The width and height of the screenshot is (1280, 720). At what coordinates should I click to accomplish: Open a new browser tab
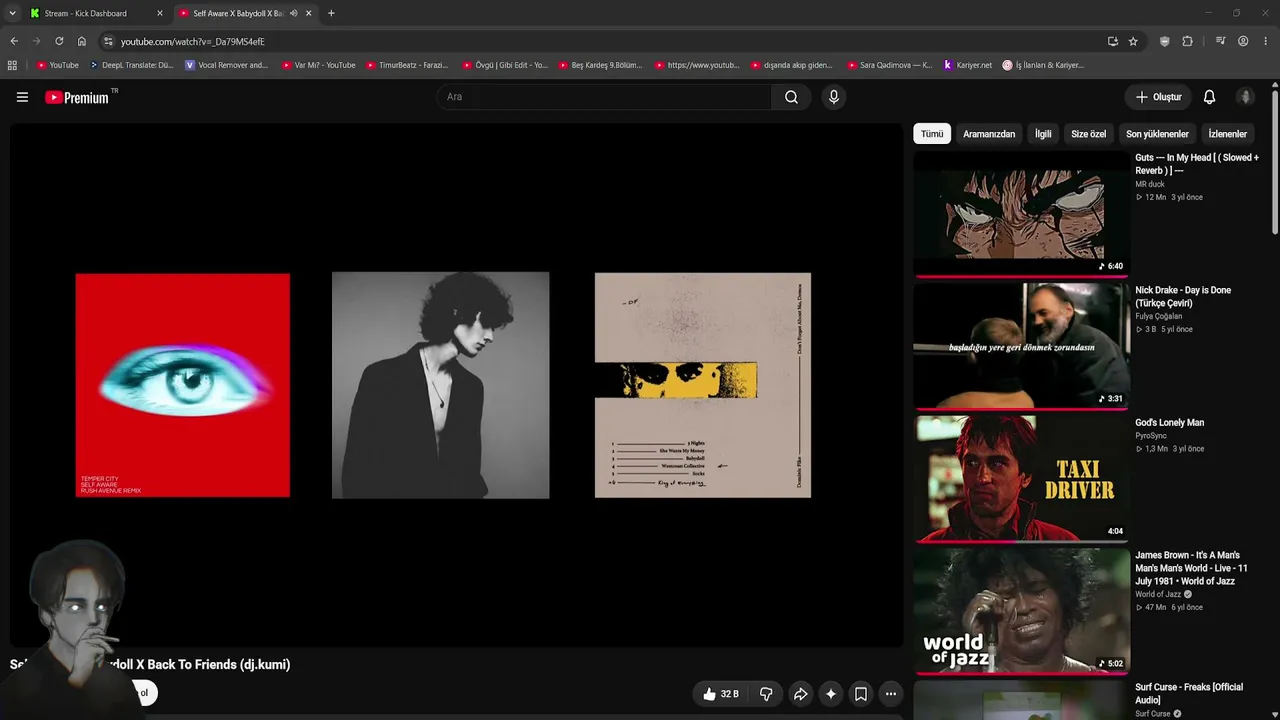[x=331, y=13]
